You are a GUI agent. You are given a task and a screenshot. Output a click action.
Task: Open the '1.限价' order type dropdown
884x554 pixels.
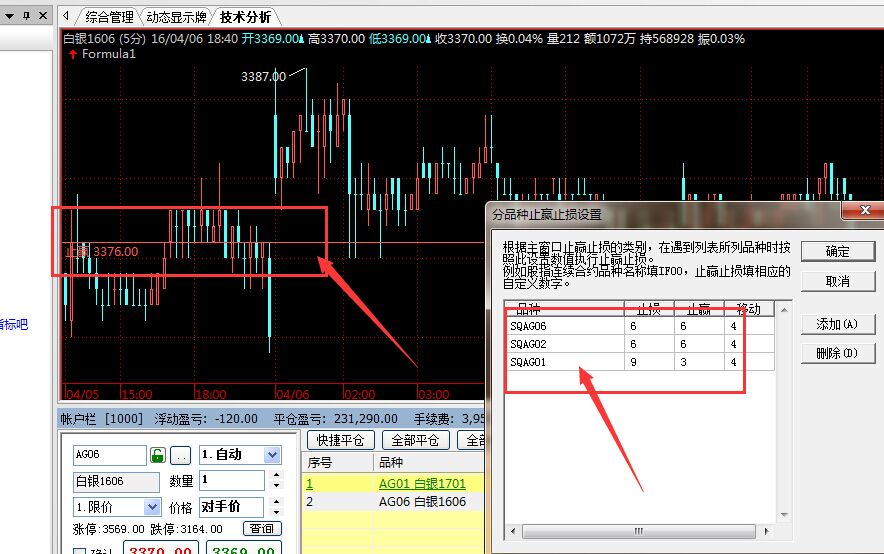point(152,507)
